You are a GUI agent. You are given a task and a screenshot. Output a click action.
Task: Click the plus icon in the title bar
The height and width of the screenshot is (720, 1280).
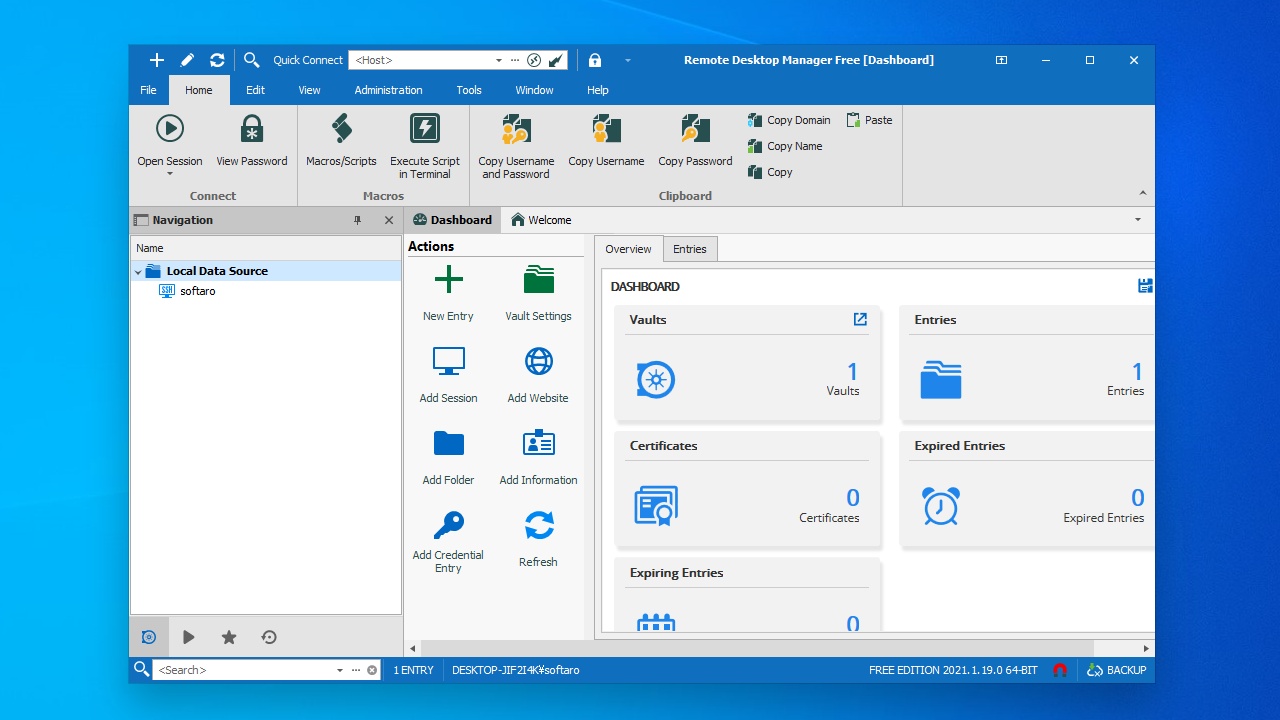click(157, 60)
